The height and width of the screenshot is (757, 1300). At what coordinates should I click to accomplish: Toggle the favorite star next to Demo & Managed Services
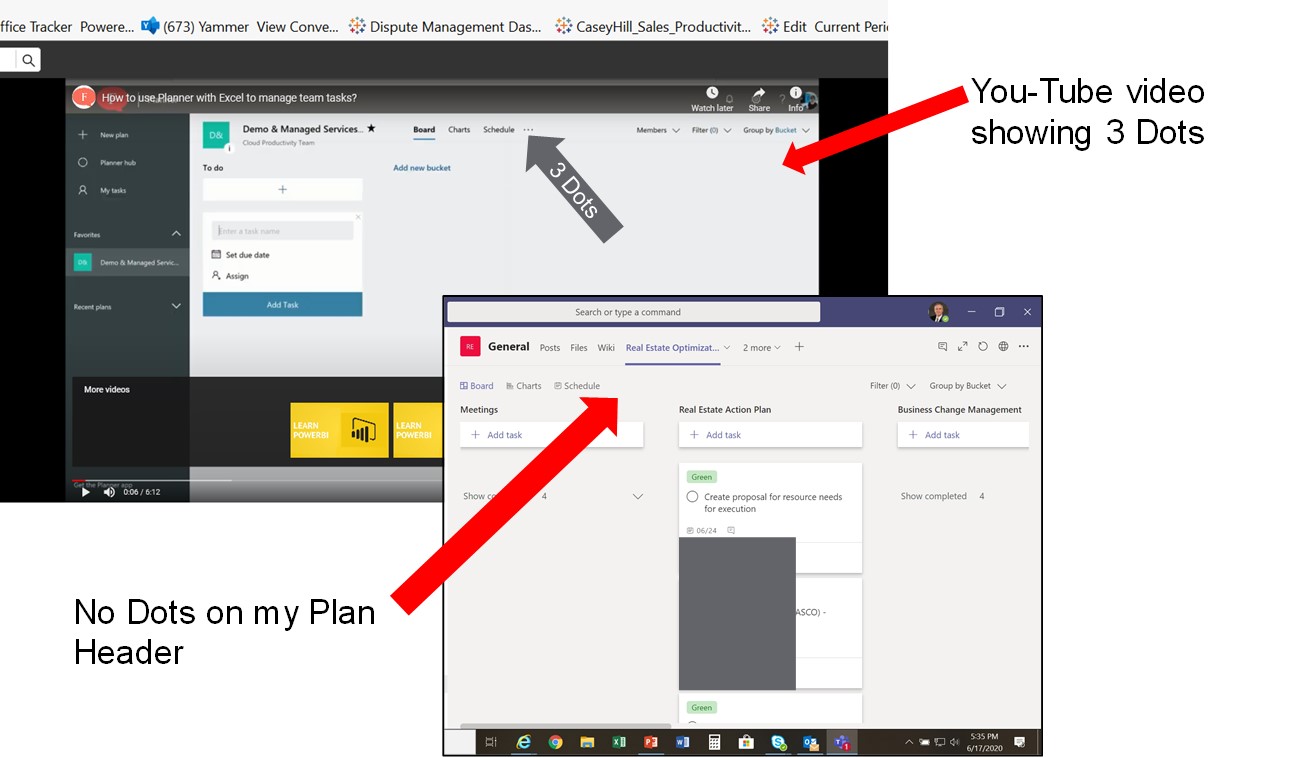click(x=371, y=129)
